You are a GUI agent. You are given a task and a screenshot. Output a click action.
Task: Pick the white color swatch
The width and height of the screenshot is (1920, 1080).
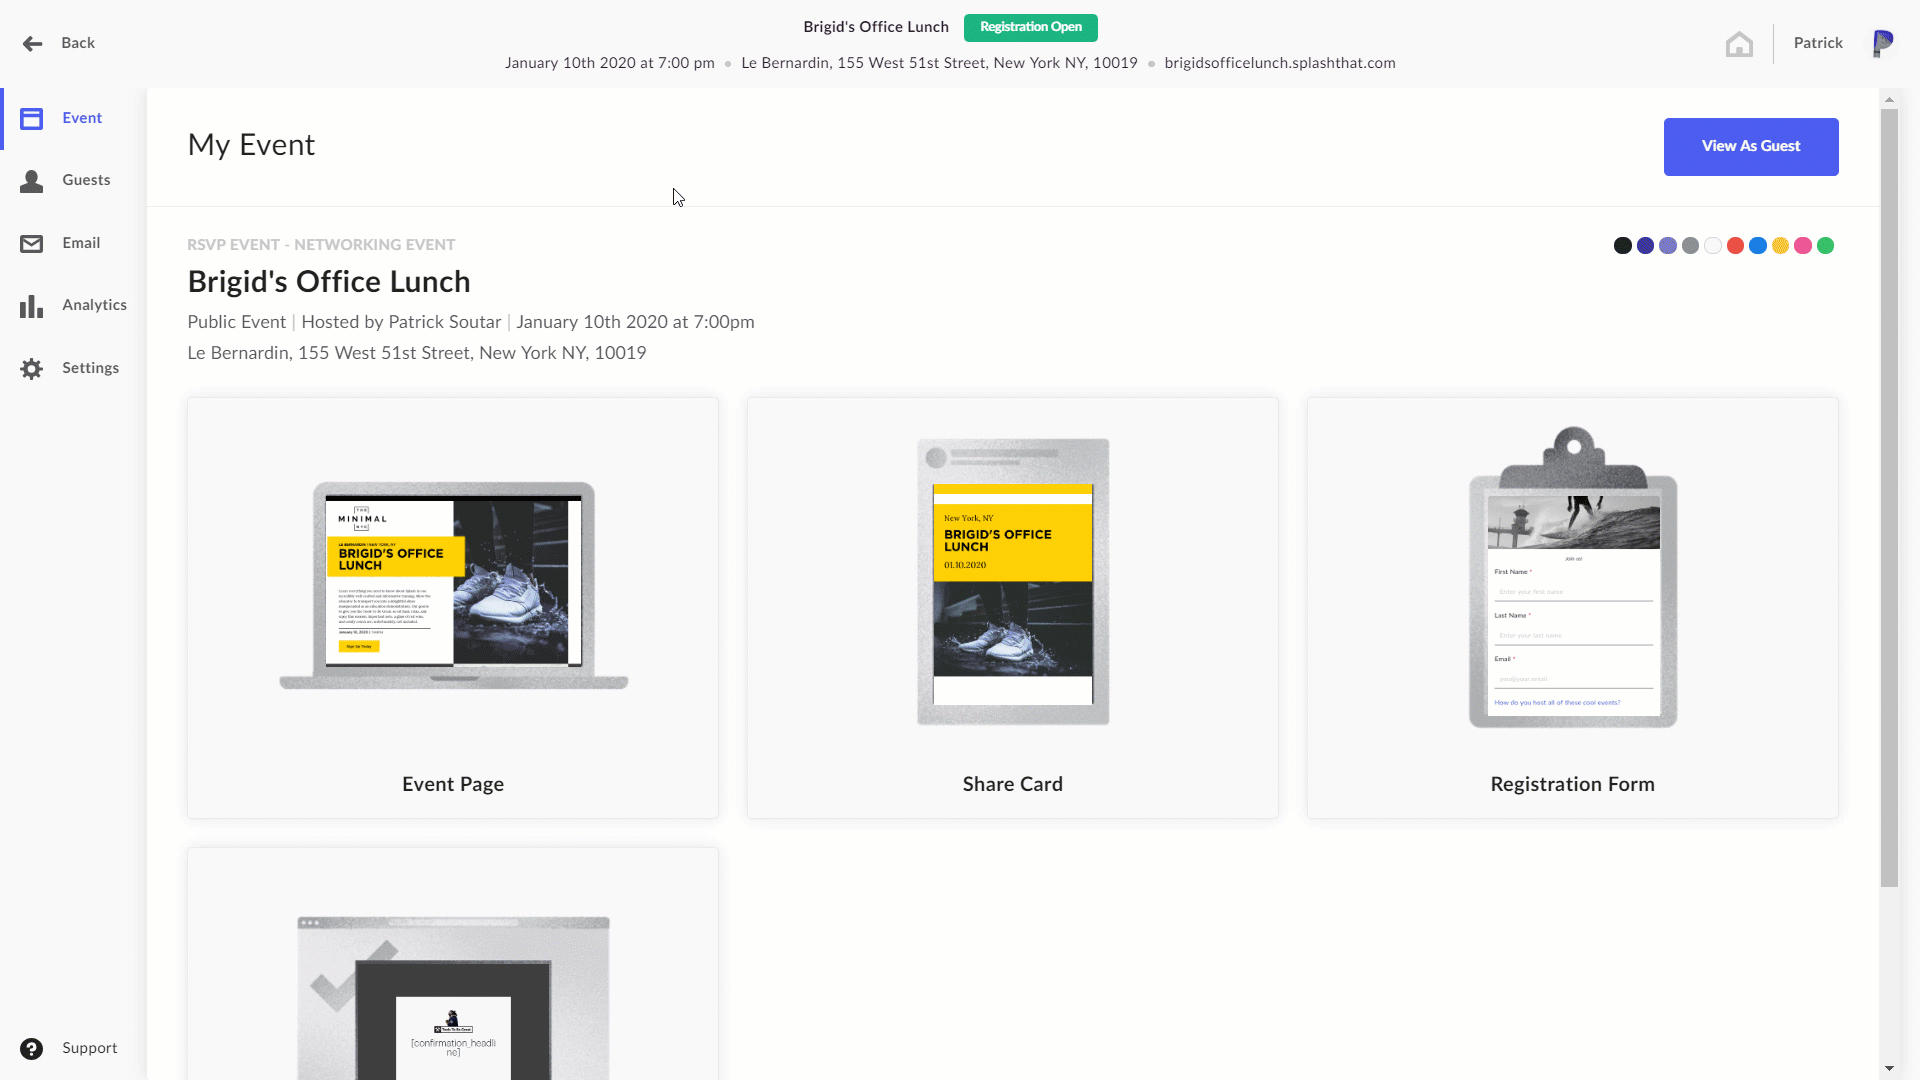point(1713,246)
